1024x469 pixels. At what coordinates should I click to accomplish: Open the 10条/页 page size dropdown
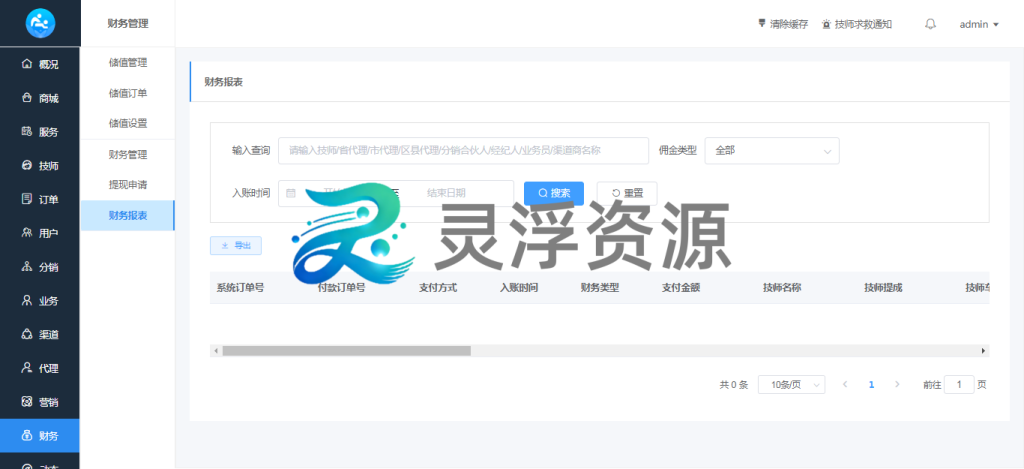[x=792, y=385]
